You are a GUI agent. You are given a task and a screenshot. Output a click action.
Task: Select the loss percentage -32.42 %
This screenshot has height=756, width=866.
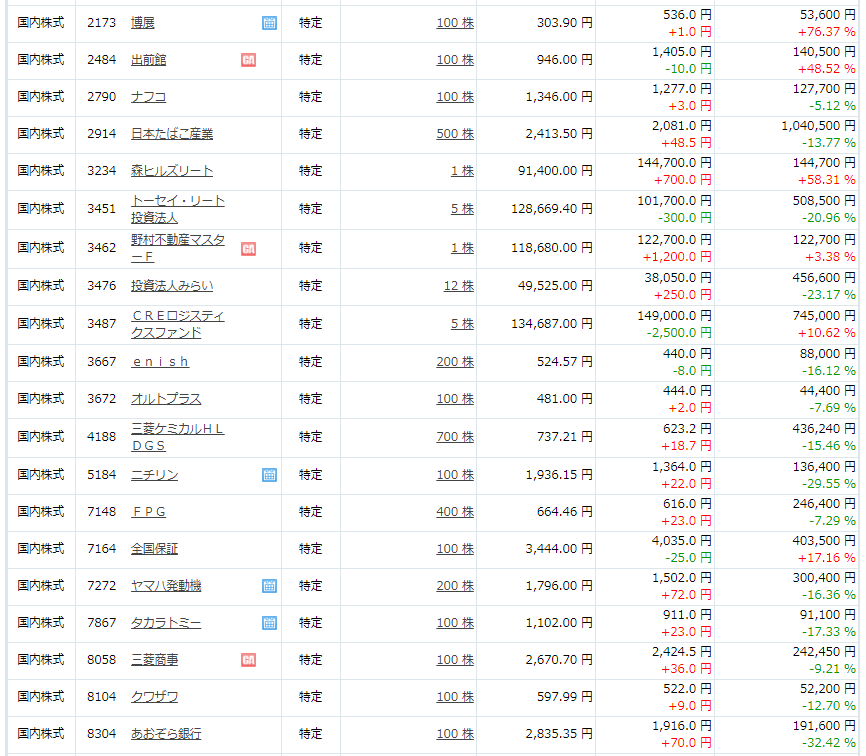tap(828, 743)
